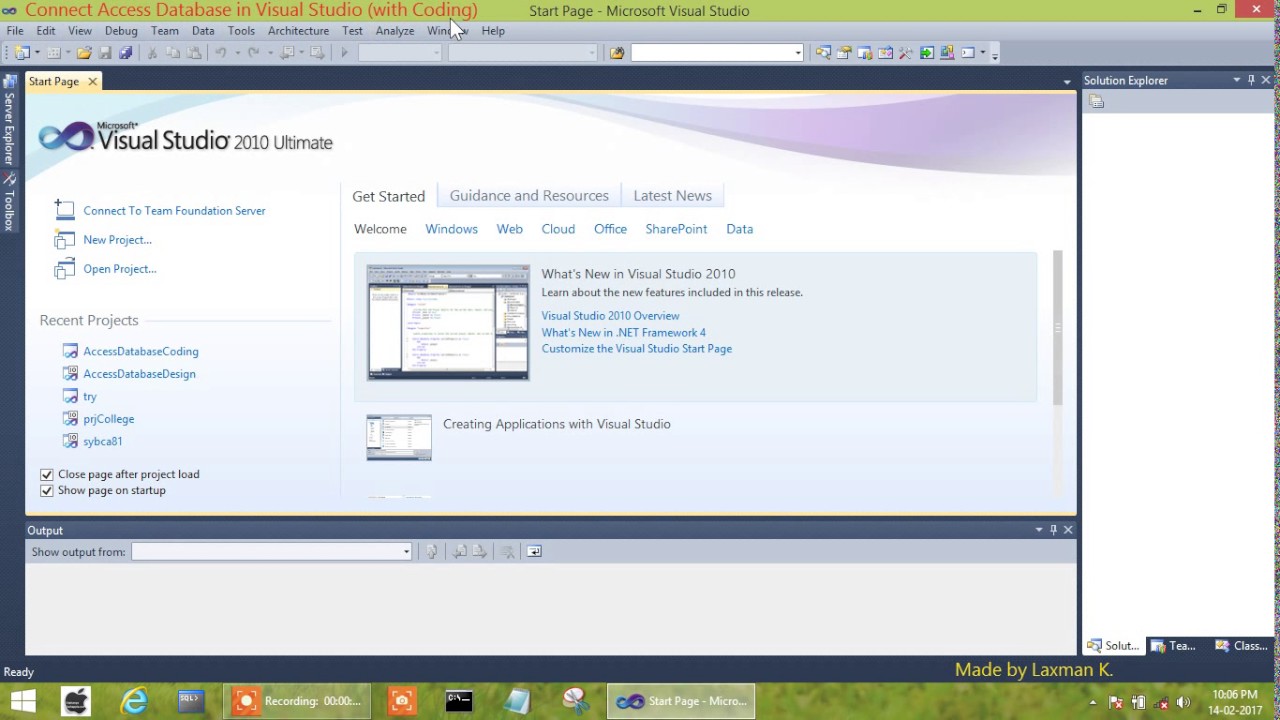Switch to Latest News tab
The height and width of the screenshot is (720, 1280).
672,196
